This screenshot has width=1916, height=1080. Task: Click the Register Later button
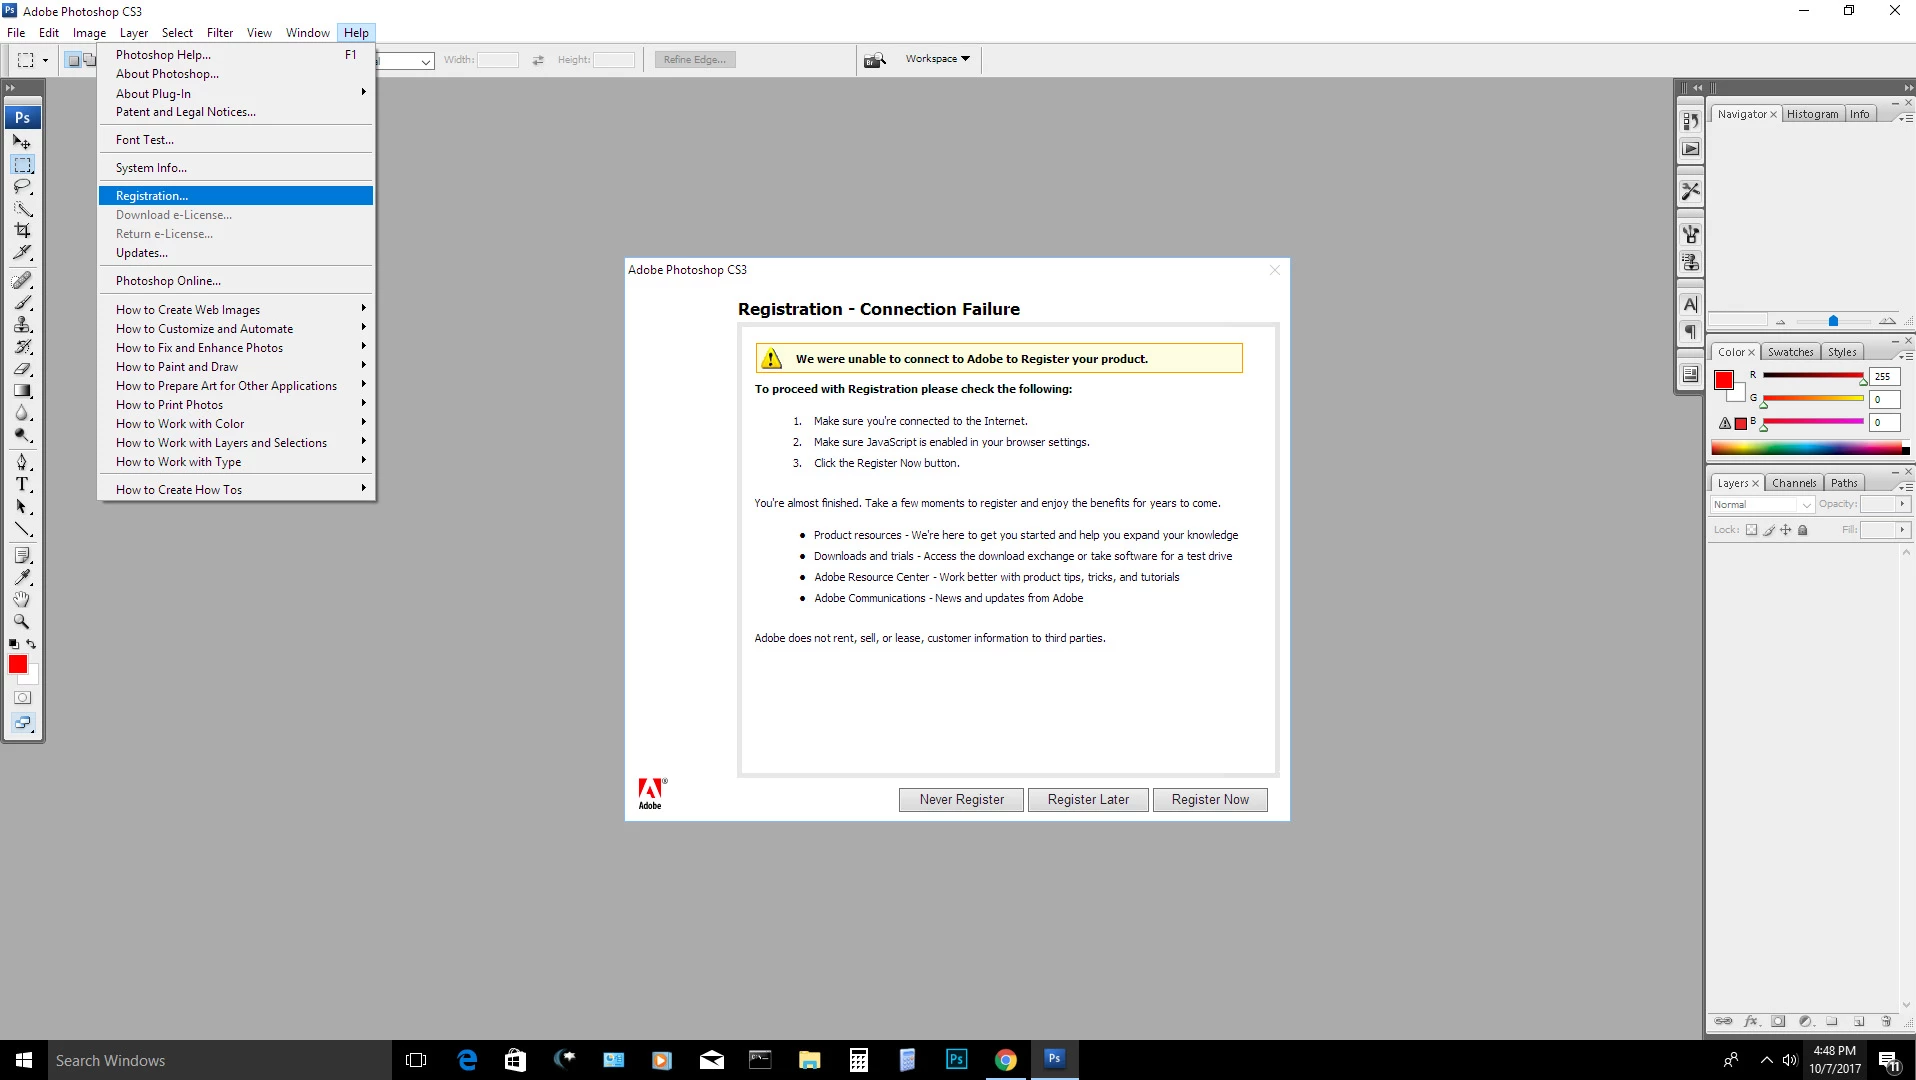(x=1088, y=800)
